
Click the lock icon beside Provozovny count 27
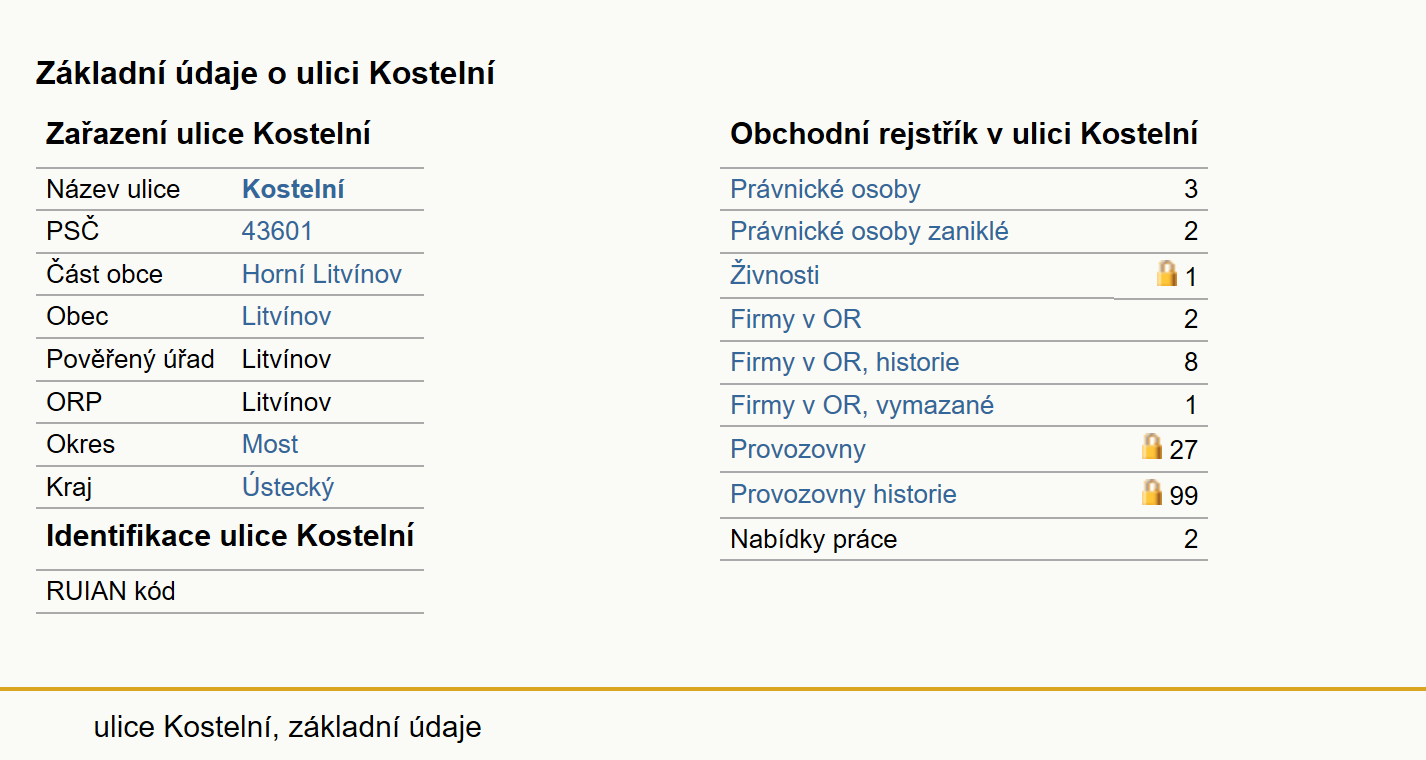point(1152,446)
